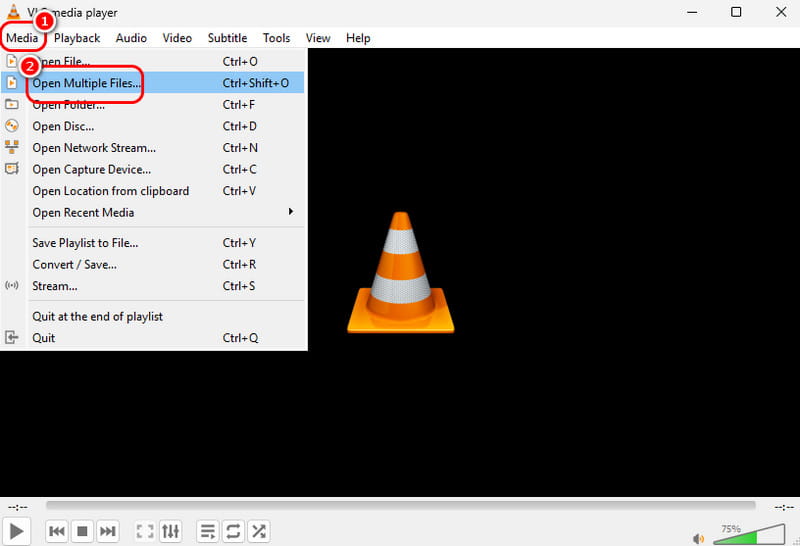
Task: Open the Video menu
Action: (177, 38)
